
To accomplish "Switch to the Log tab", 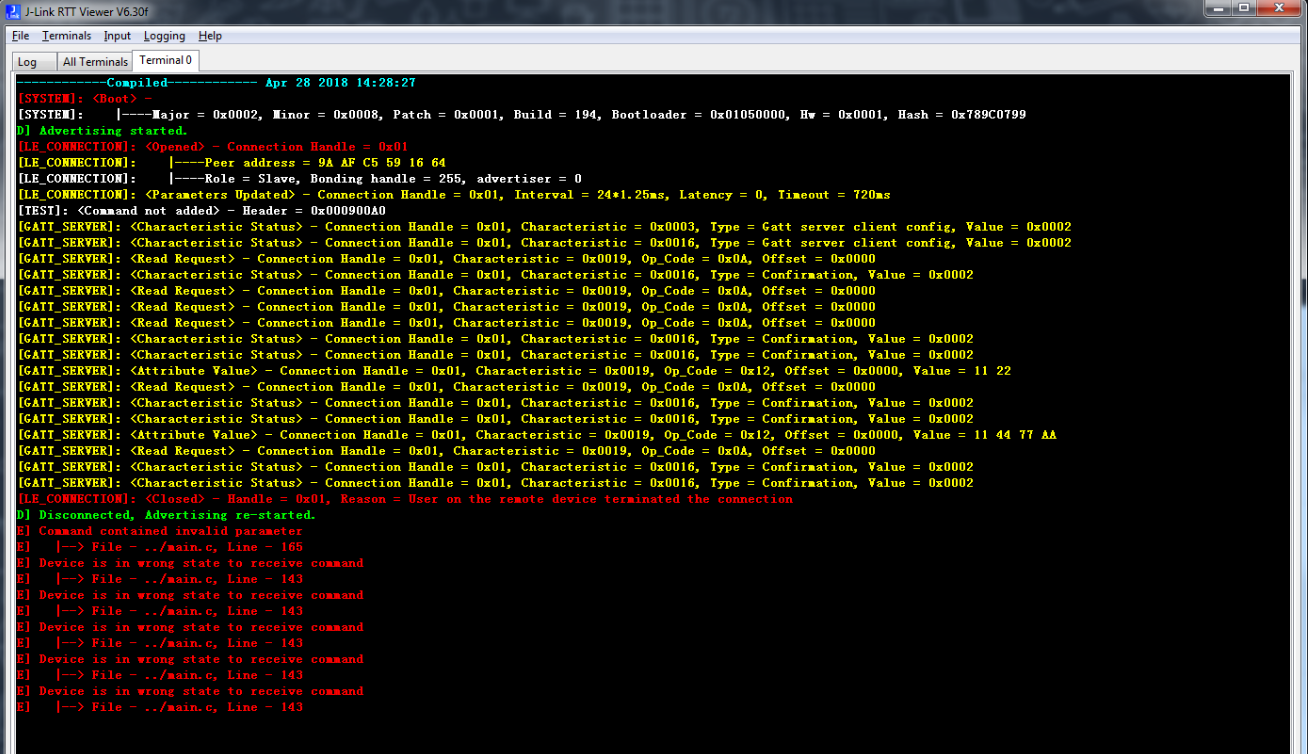I will tap(27, 62).
